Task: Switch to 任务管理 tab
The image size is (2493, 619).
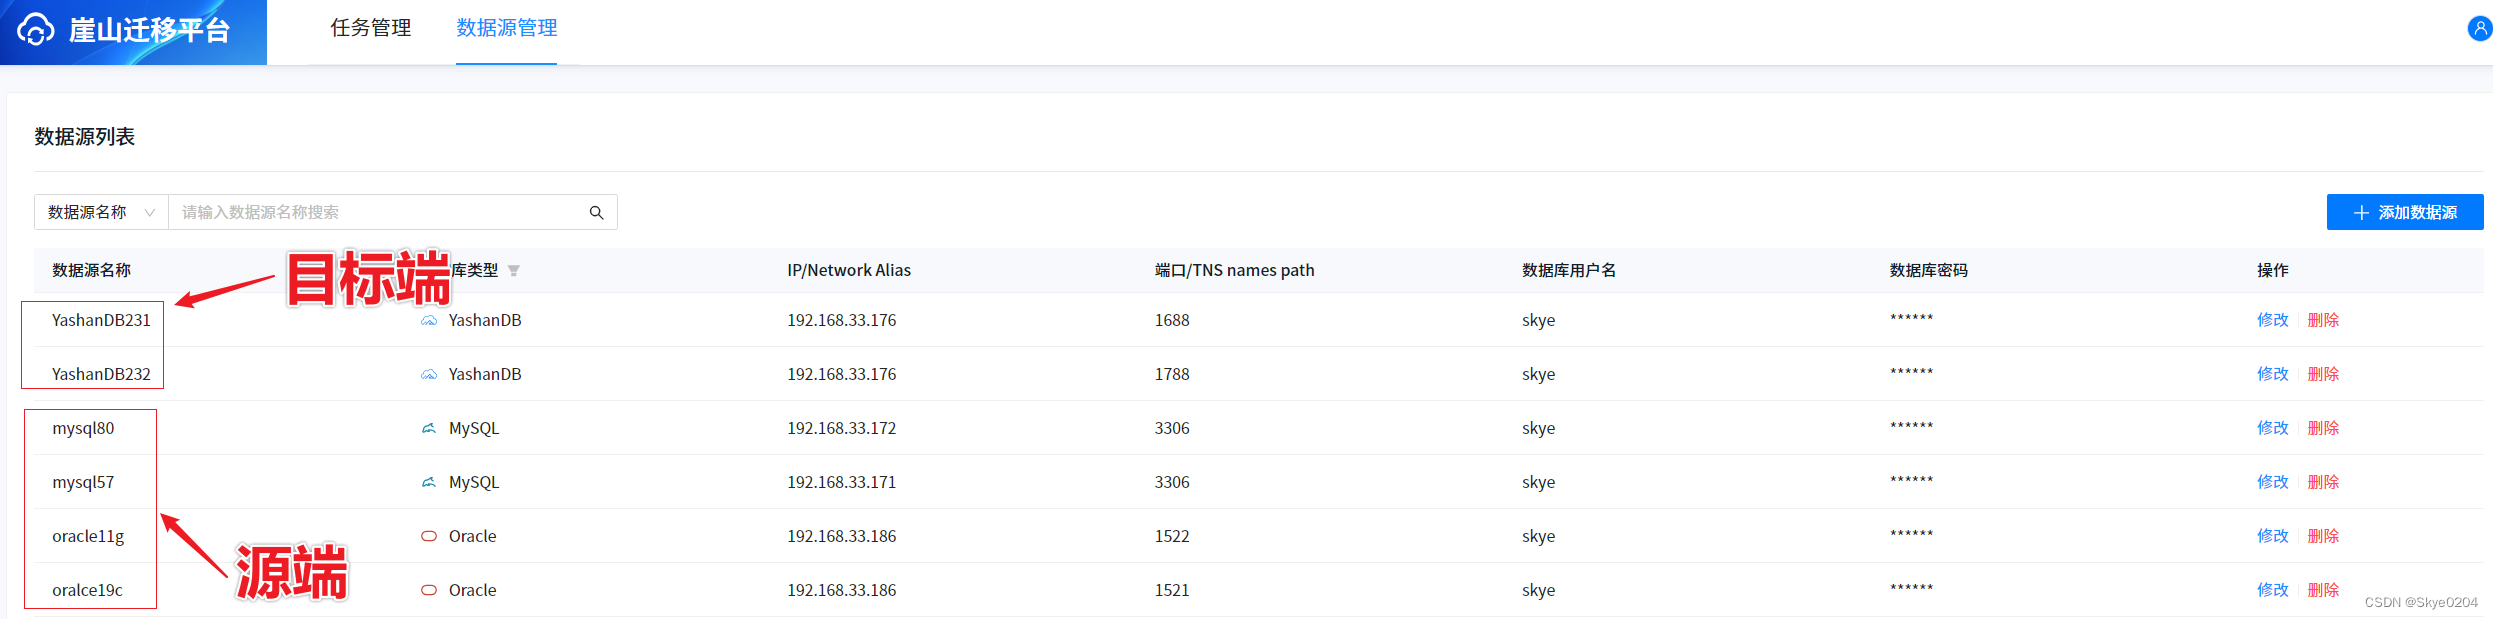Action: (x=371, y=28)
